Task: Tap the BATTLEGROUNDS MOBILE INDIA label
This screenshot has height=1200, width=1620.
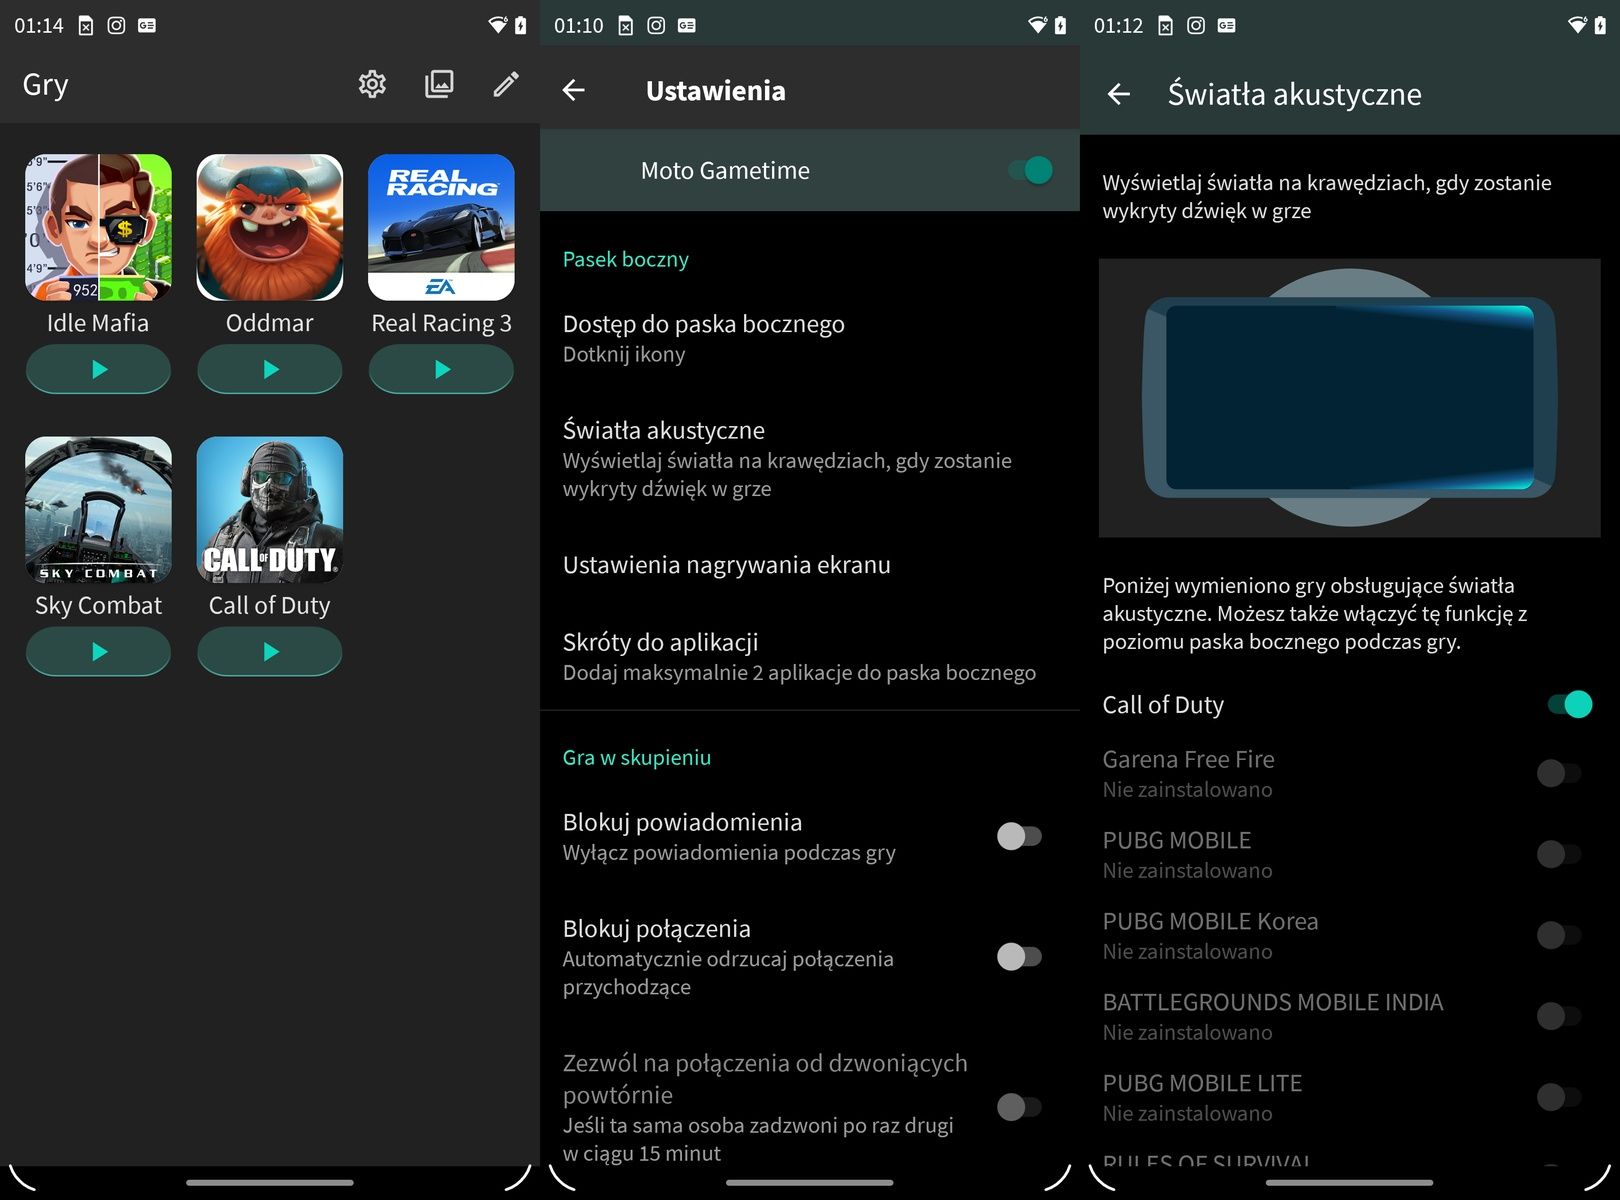Action: 1272,1002
